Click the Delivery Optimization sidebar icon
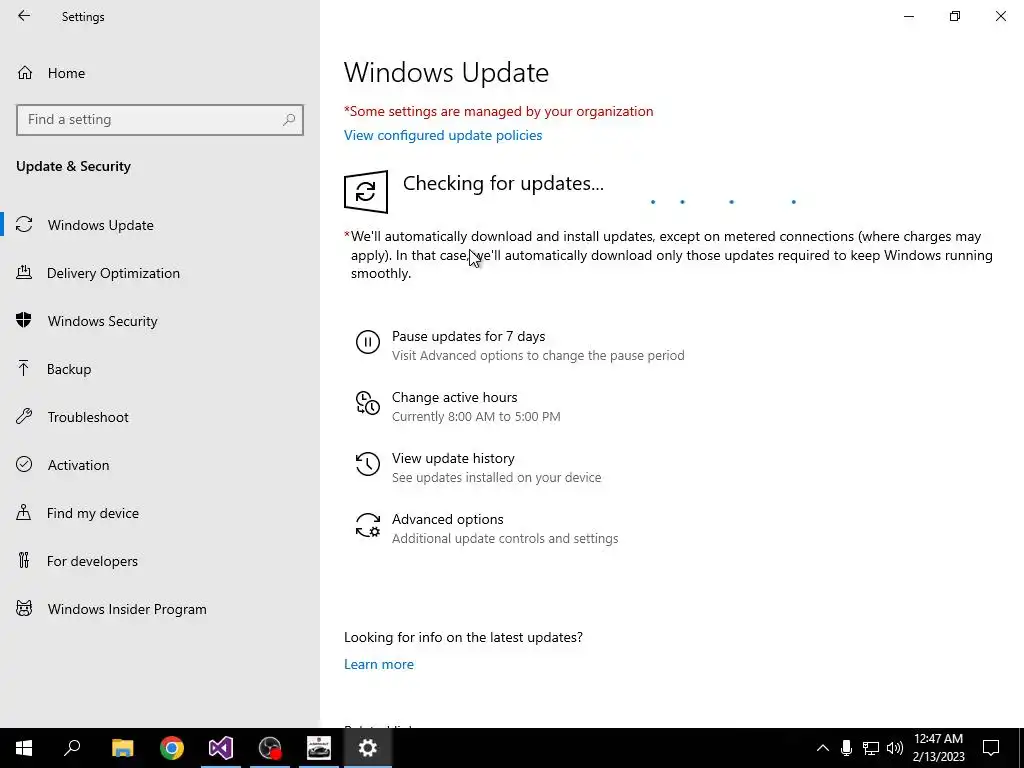This screenshot has width=1024, height=768. [24, 272]
